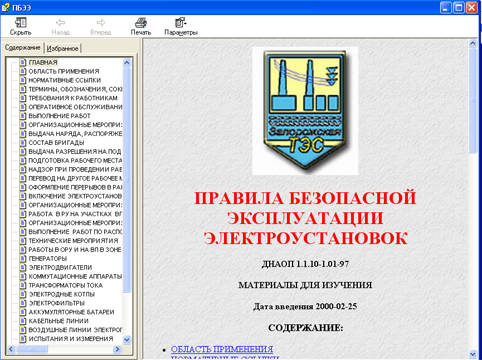
Task: Click the Вперед (Forward) arrow icon
Action: pyautogui.click(x=101, y=23)
